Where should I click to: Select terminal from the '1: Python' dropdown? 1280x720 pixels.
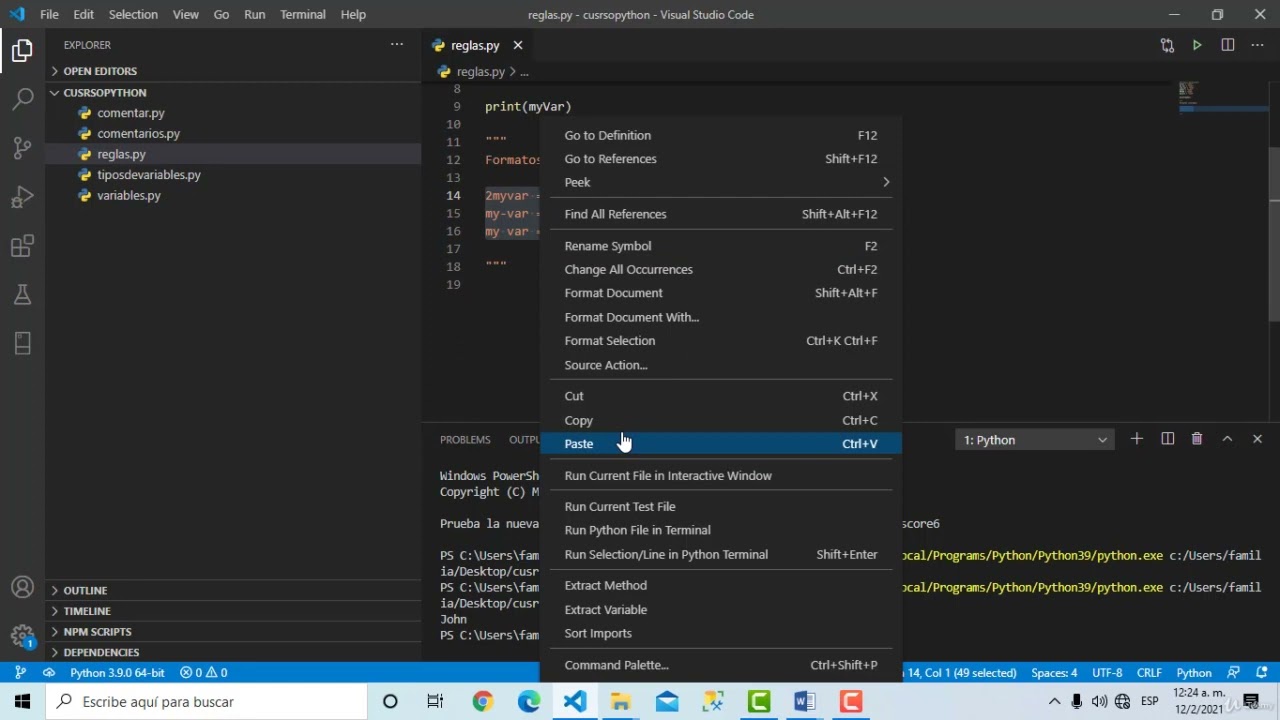1035,440
